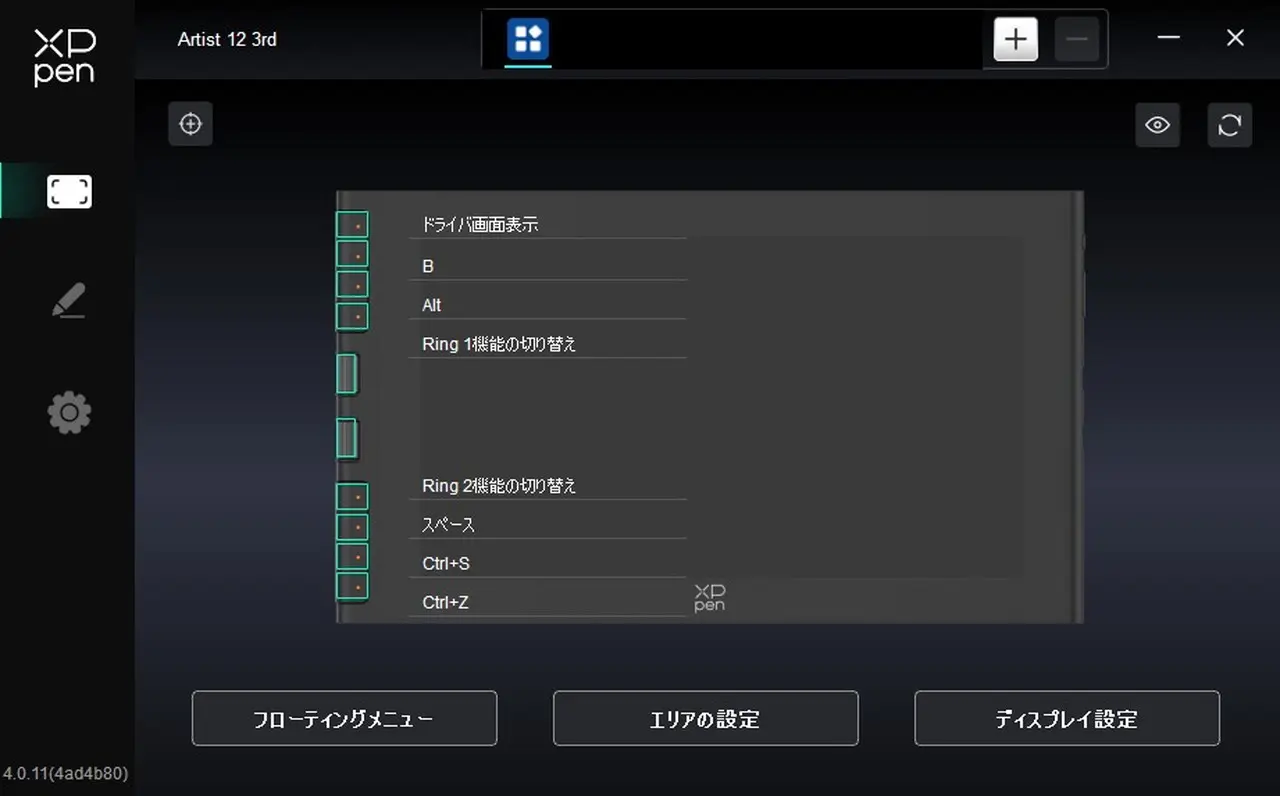Add a new application profile with plus button
Viewport: 1280px width, 796px height.
[1014, 38]
